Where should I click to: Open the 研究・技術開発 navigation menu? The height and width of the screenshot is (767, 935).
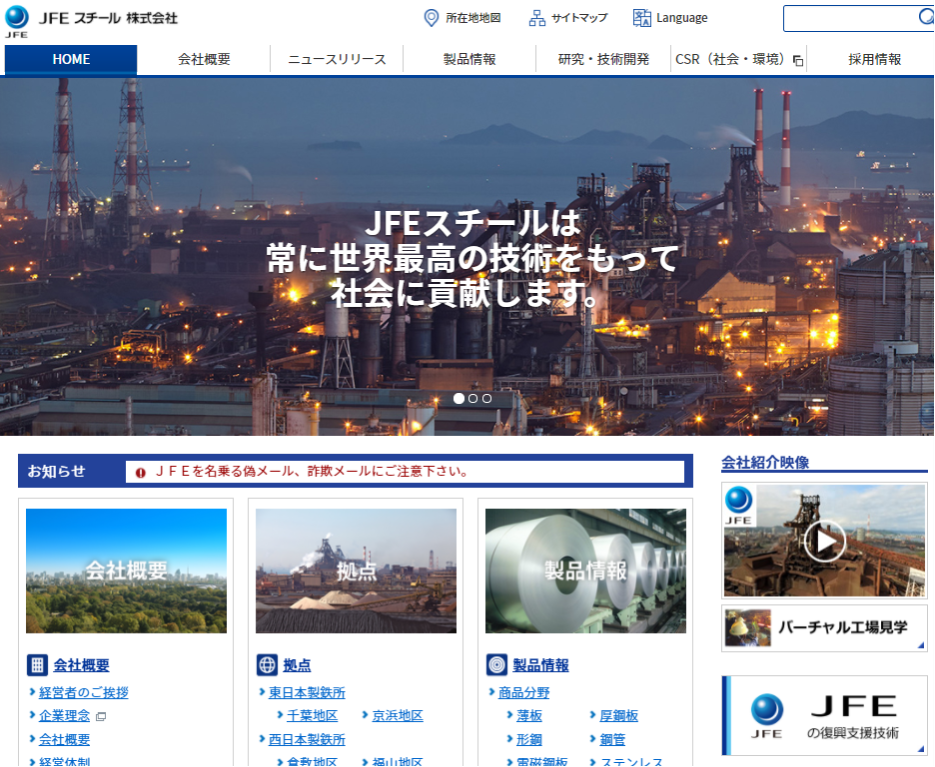[603, 59]
